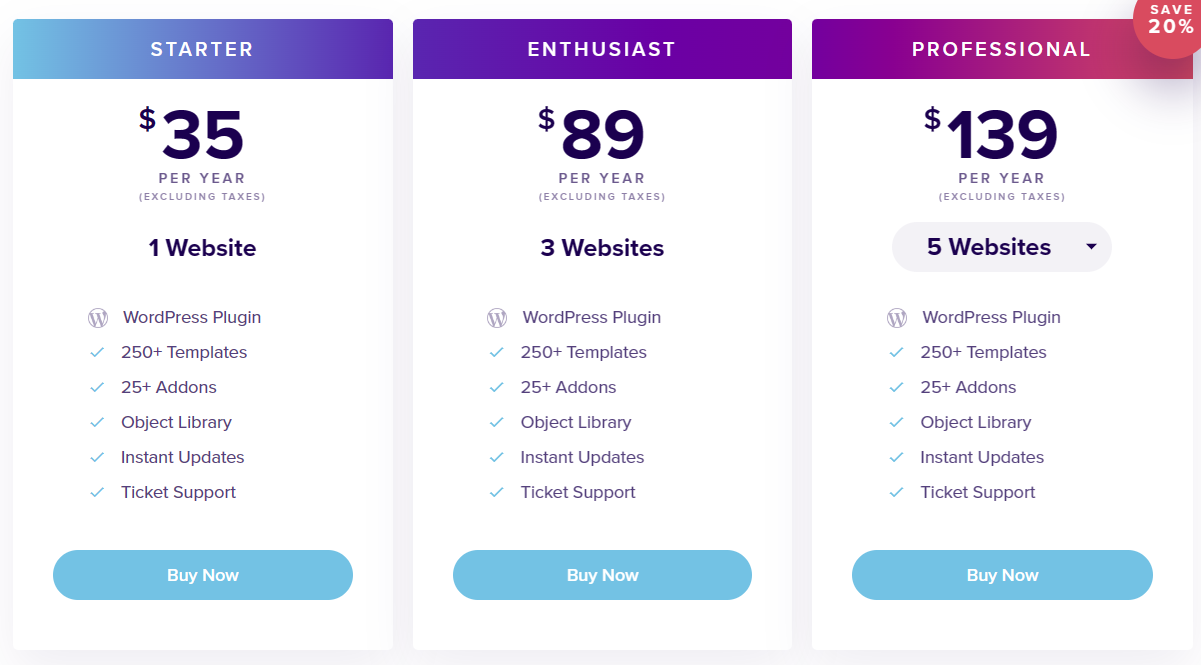Click the Save 20% badge
1201x665 pixels.
click(1170, 22)
